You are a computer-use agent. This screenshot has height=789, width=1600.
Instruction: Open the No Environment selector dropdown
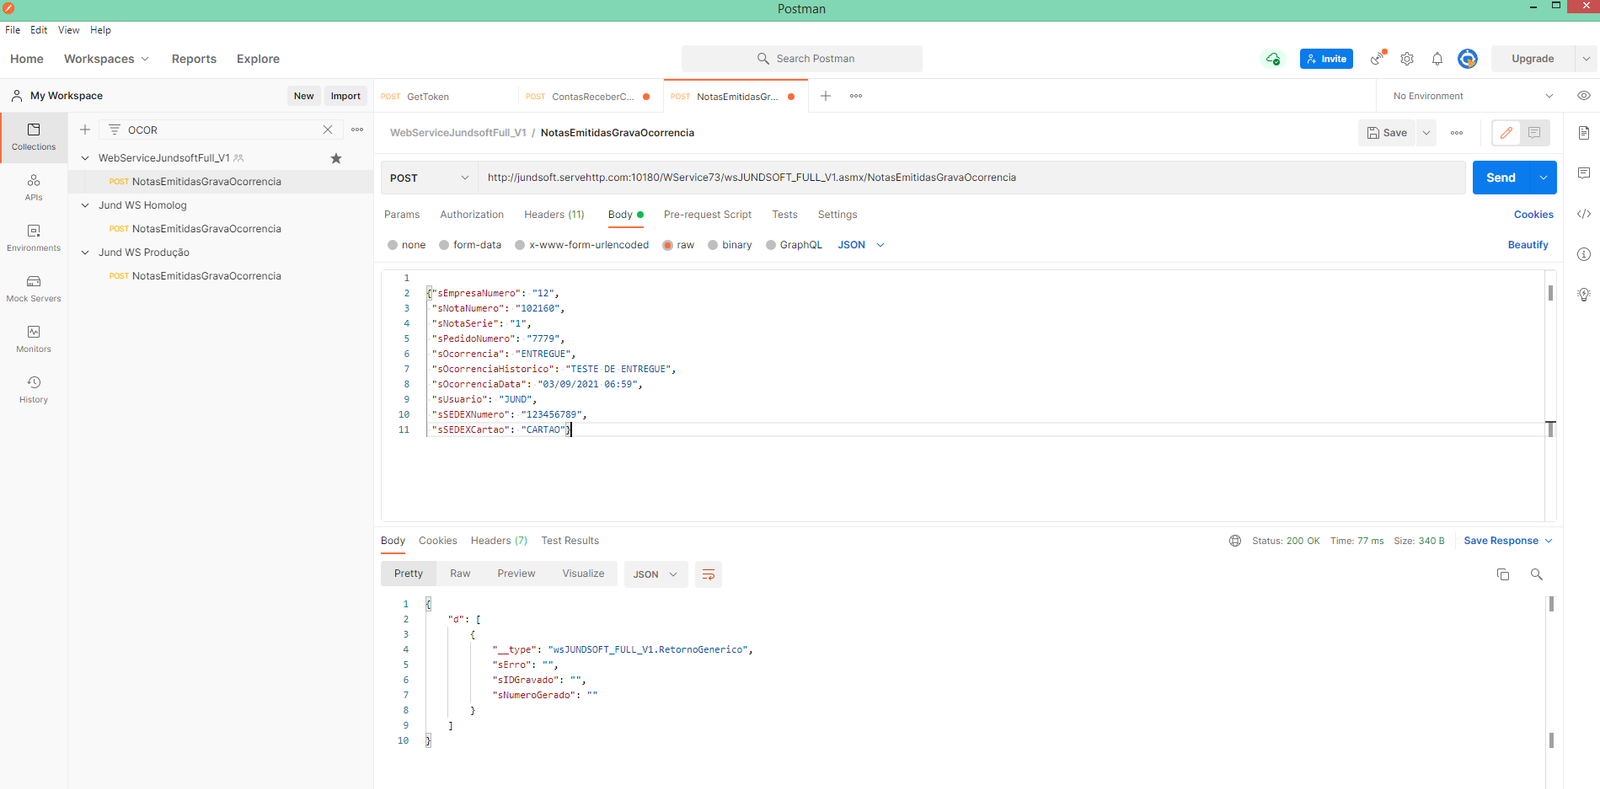pos(1472,96)
